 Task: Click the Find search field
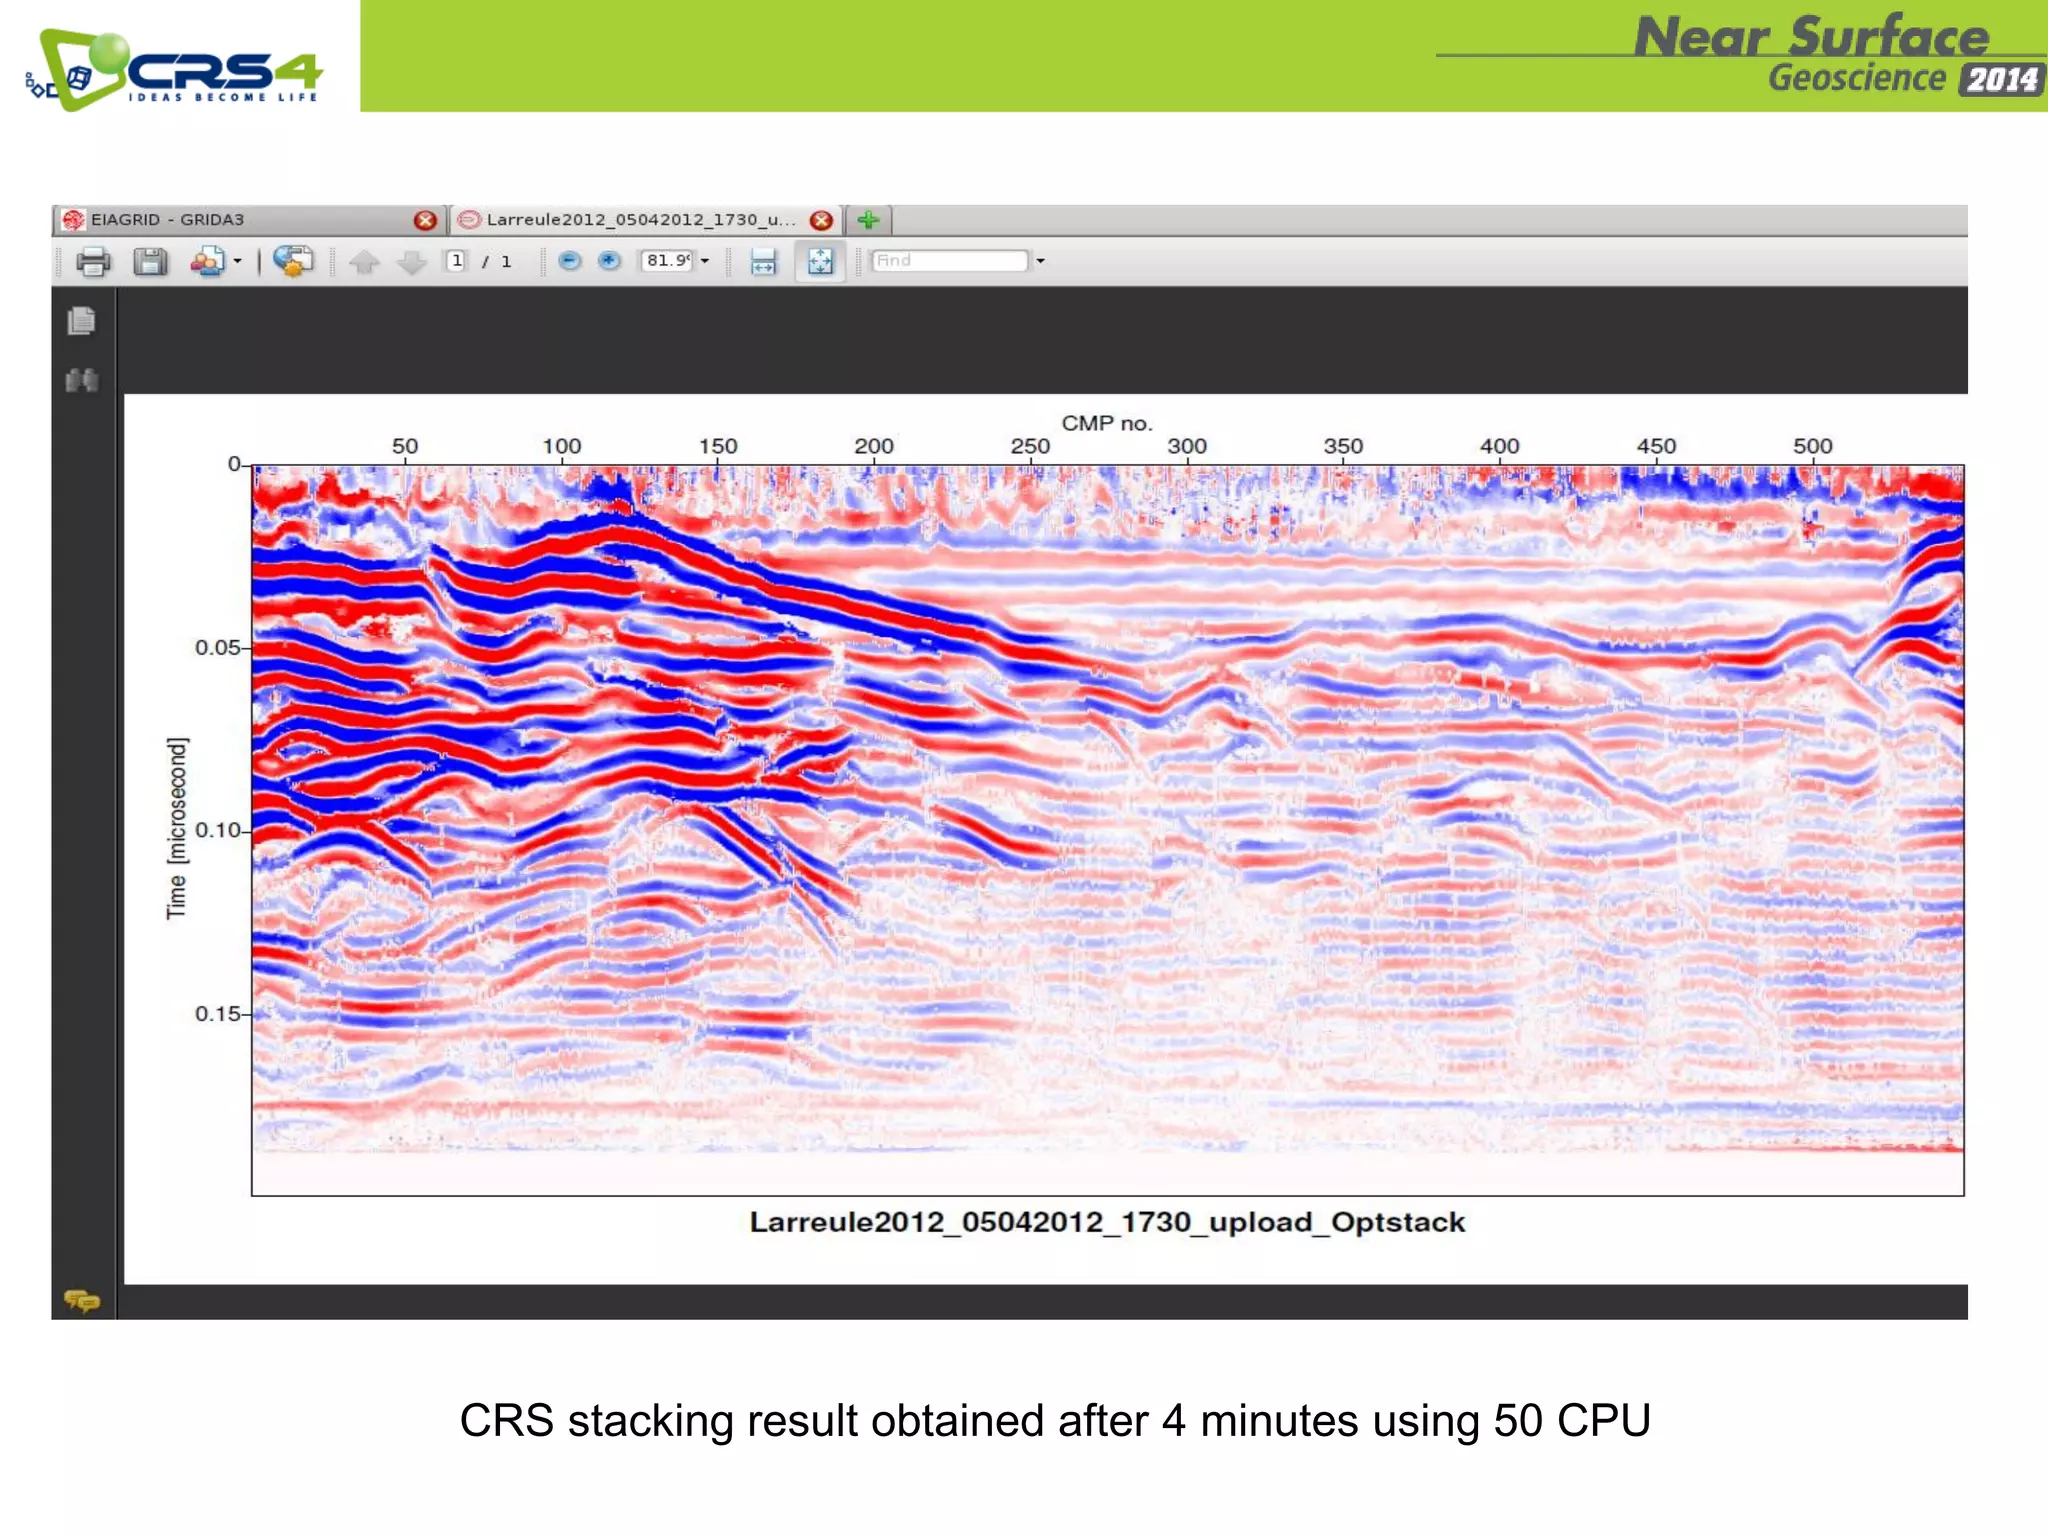coord(949,261)
